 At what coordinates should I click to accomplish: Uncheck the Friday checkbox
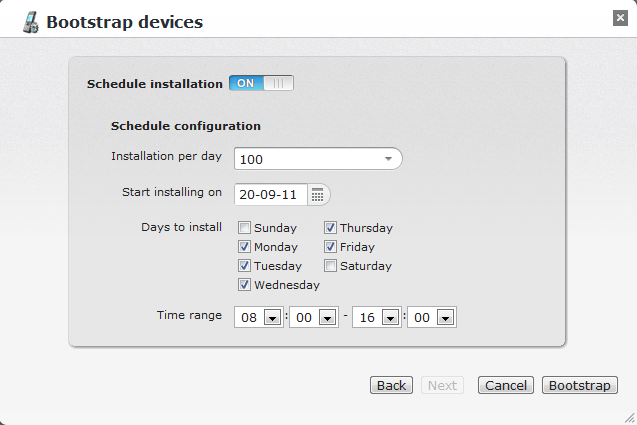click(331, 247)
